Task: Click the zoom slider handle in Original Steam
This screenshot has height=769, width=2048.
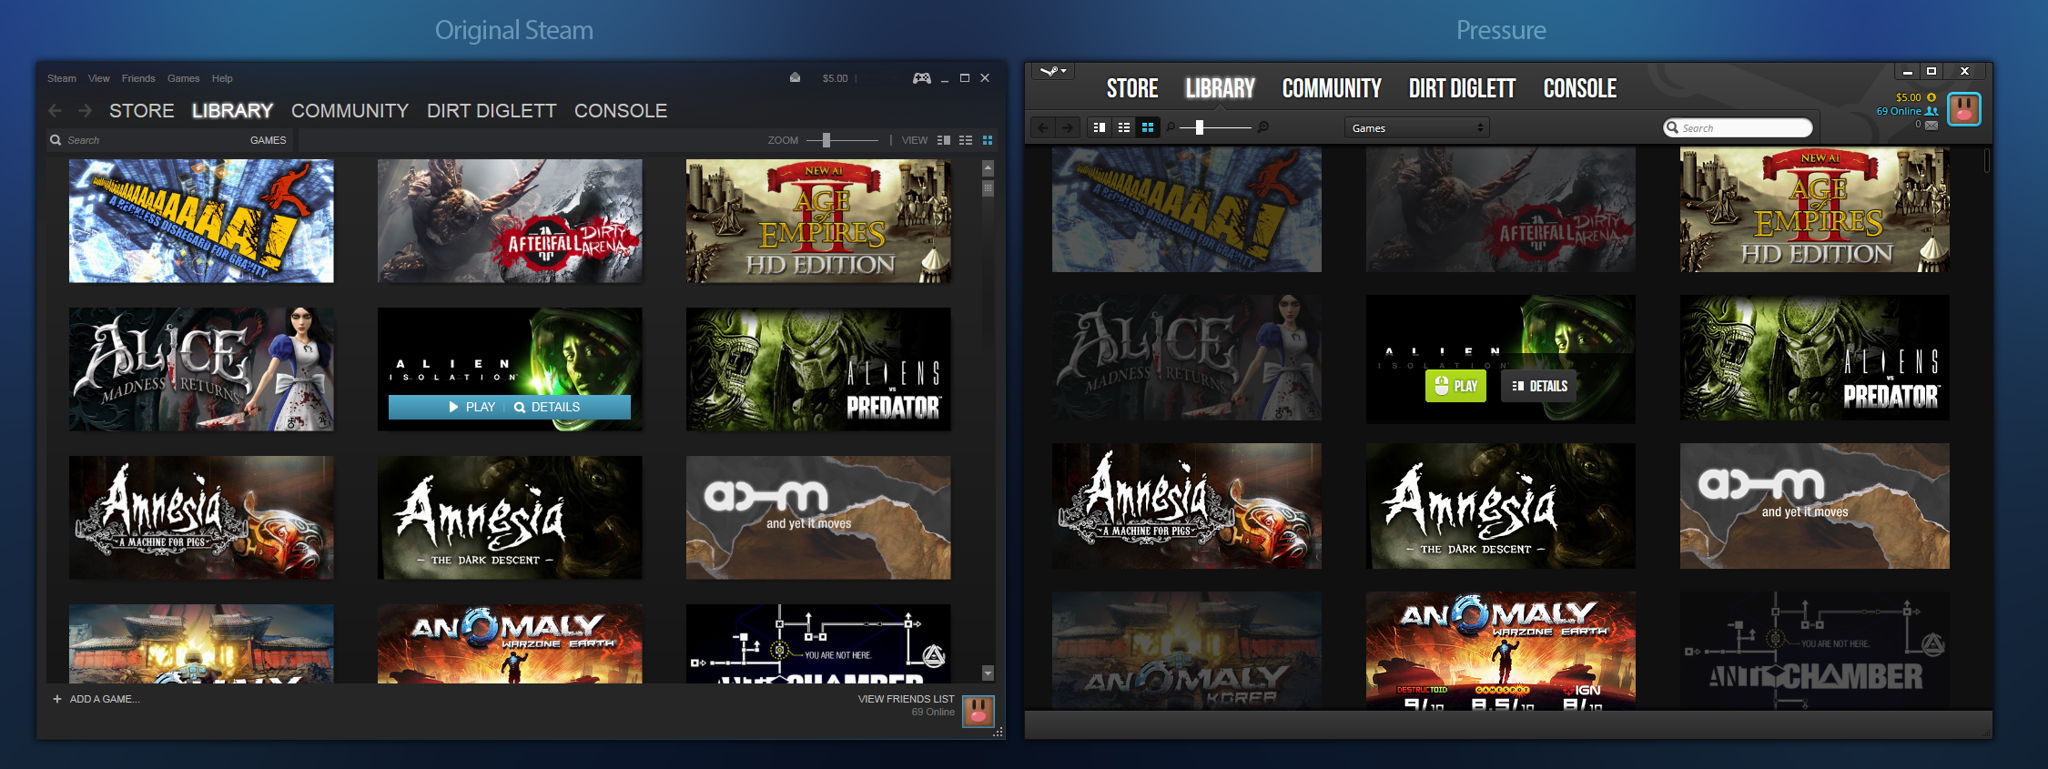Action: tap(826, 140)
